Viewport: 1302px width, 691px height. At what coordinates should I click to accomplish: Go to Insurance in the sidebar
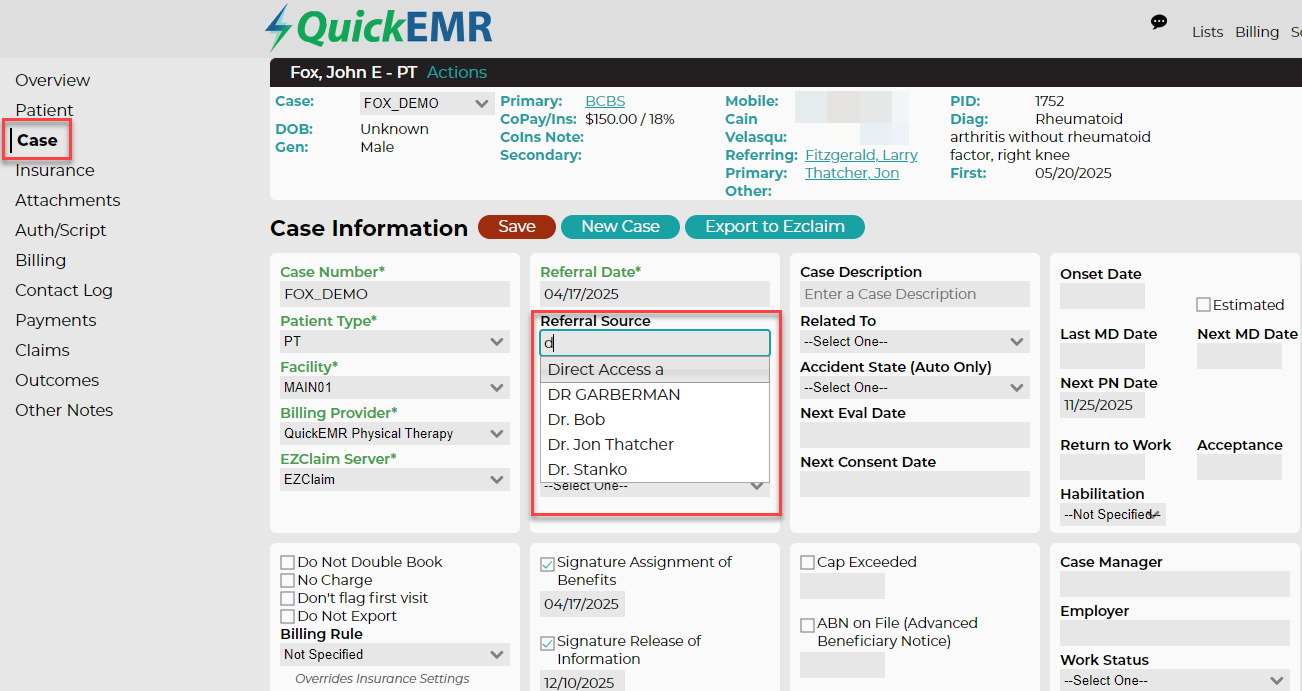tap(55, 170)
